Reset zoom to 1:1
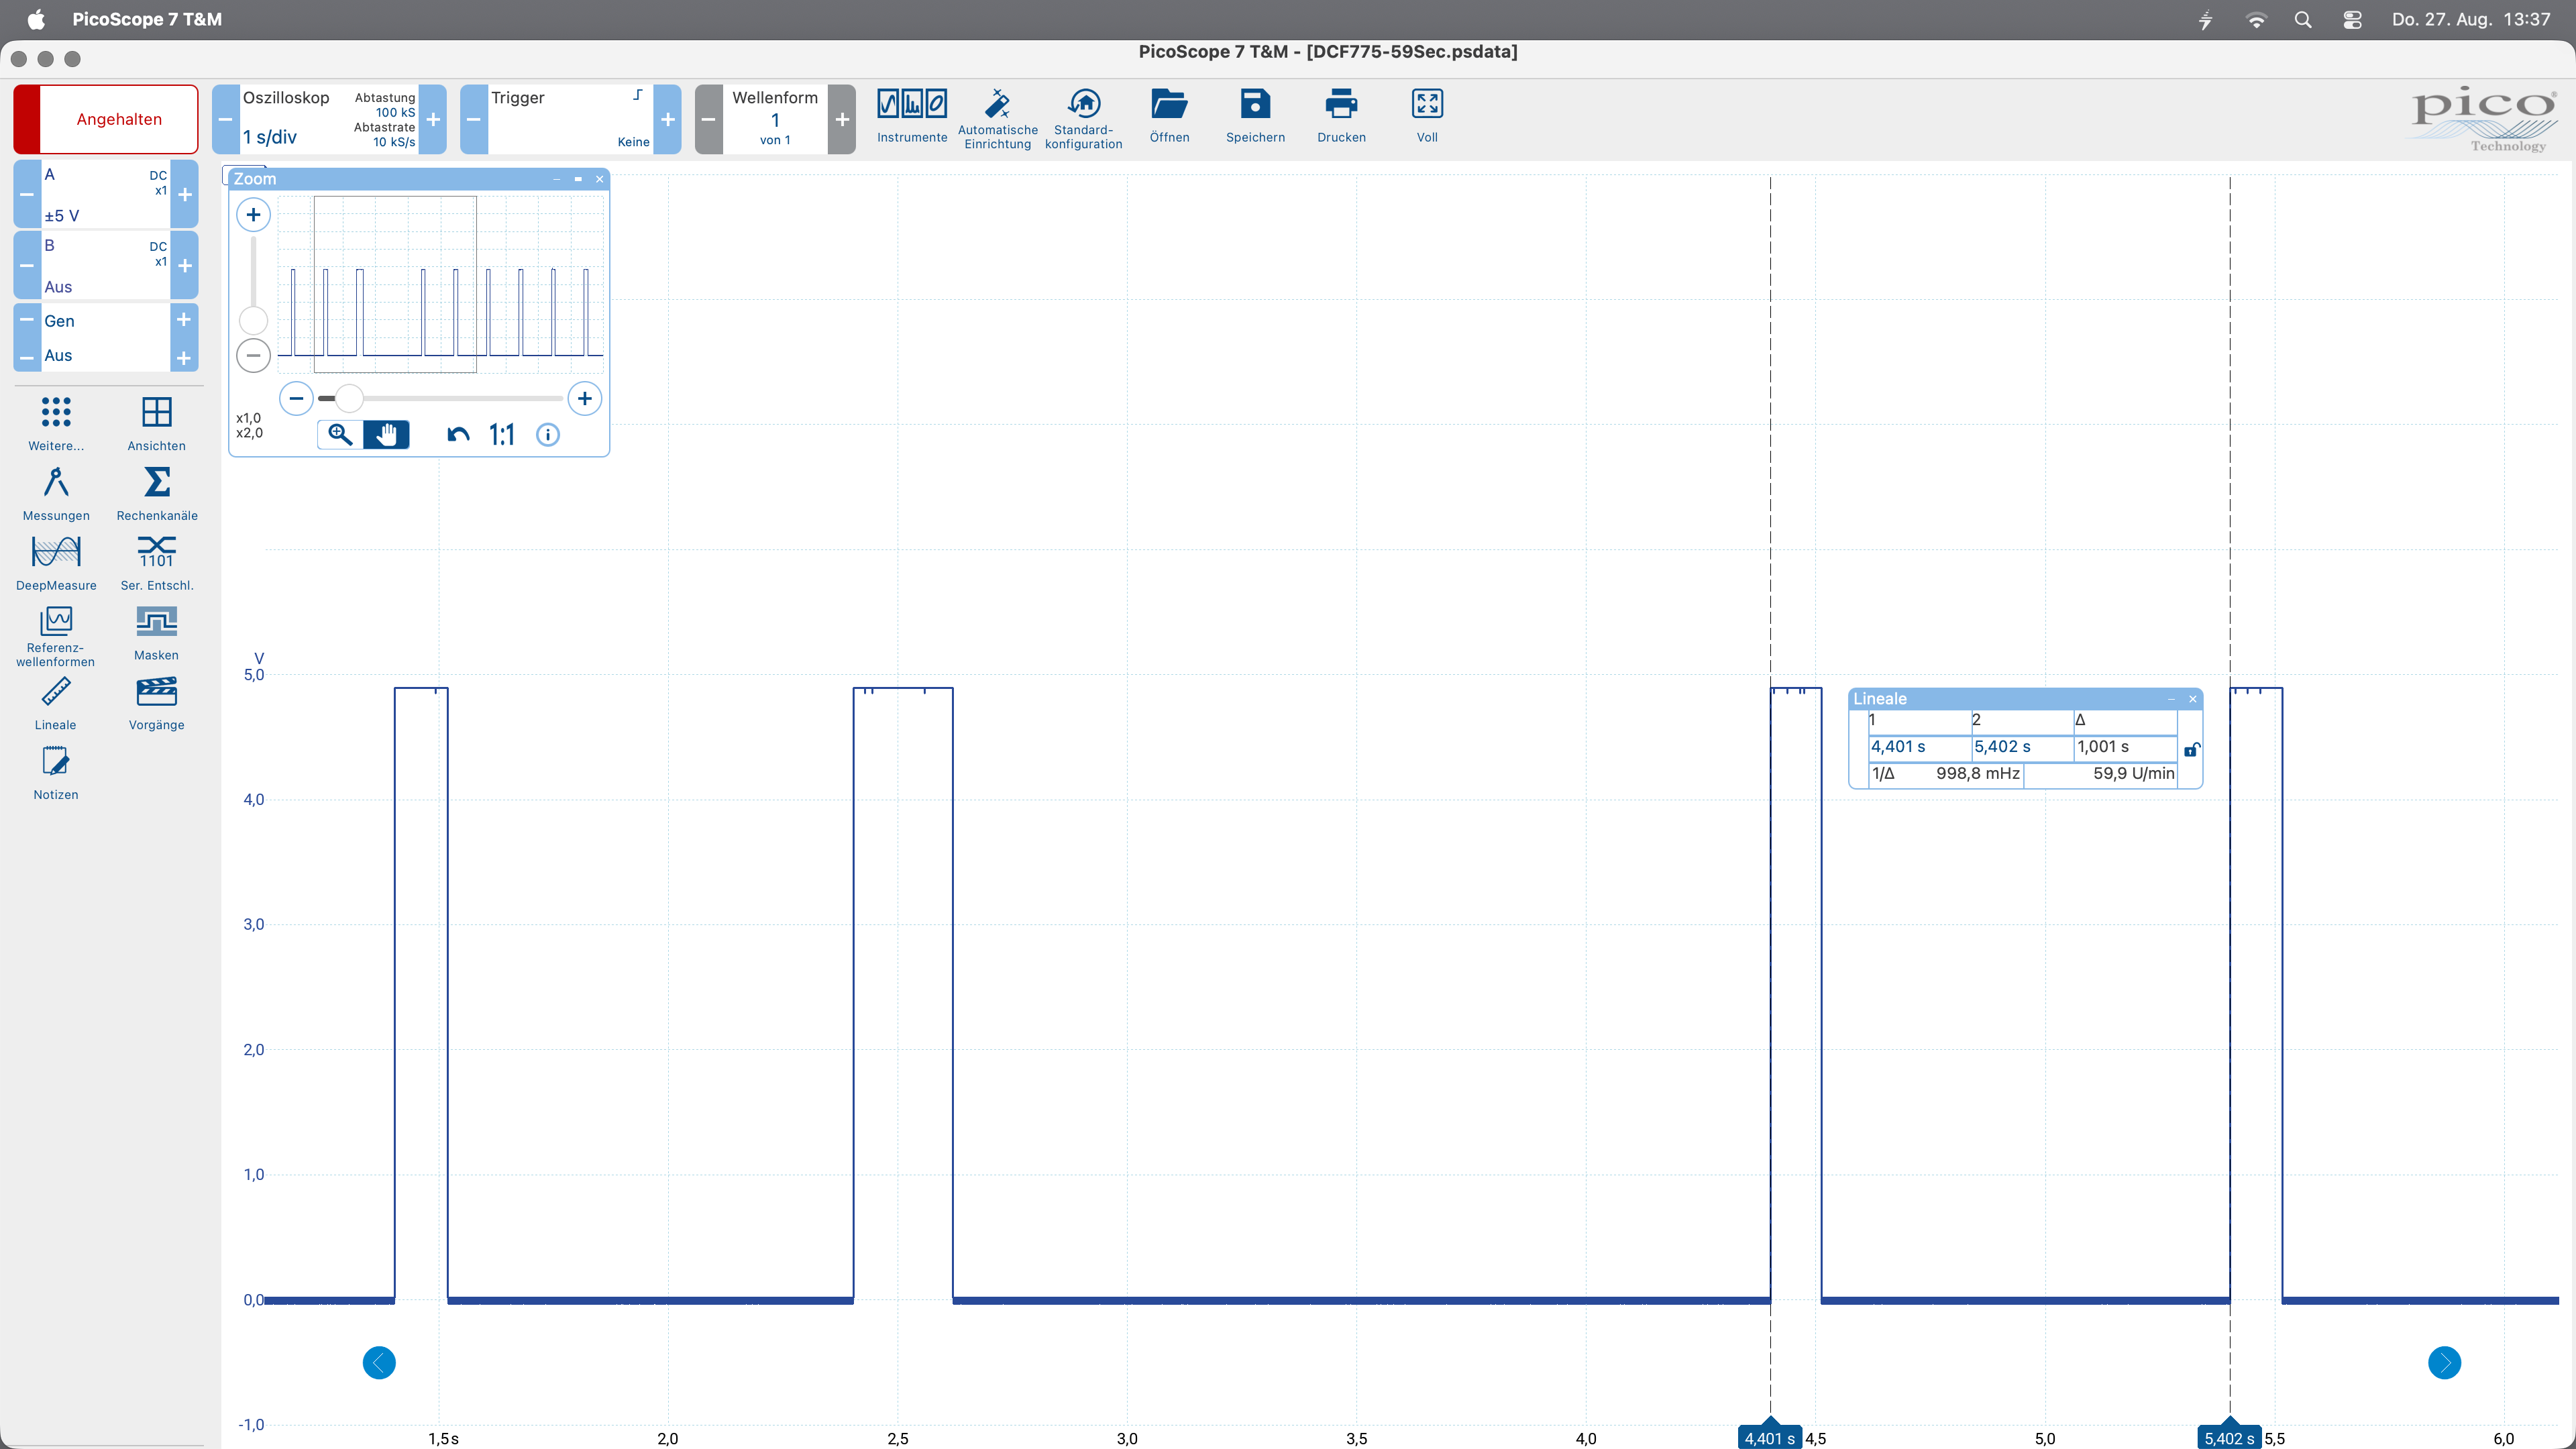 (x=502, y=435)
